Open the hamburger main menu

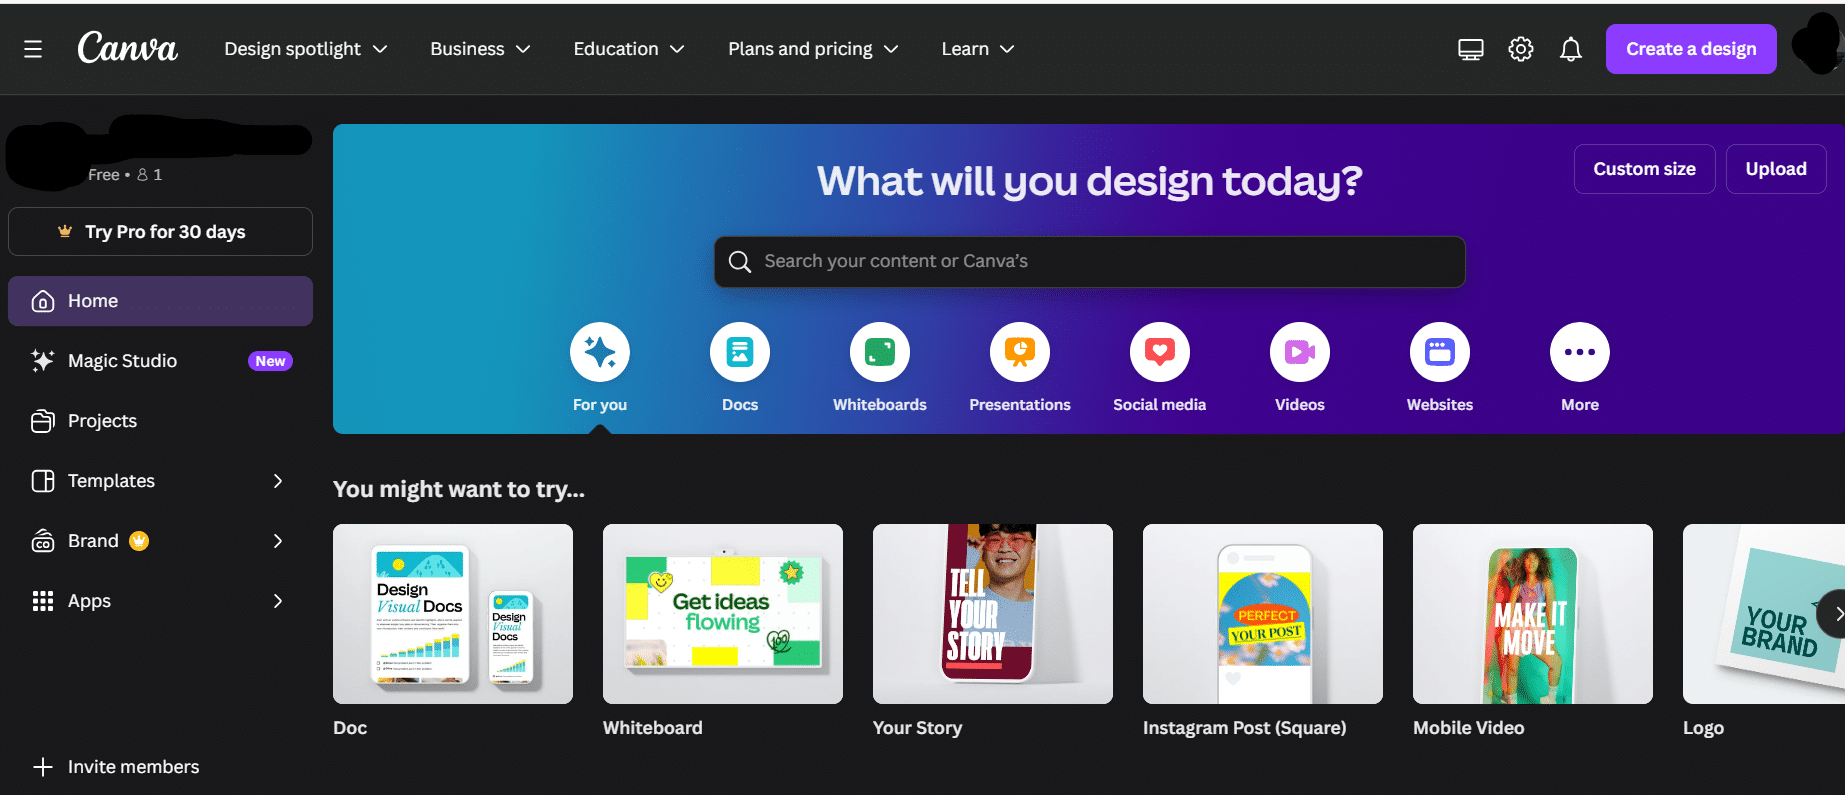pyautogui.click(x=33, y=49)
